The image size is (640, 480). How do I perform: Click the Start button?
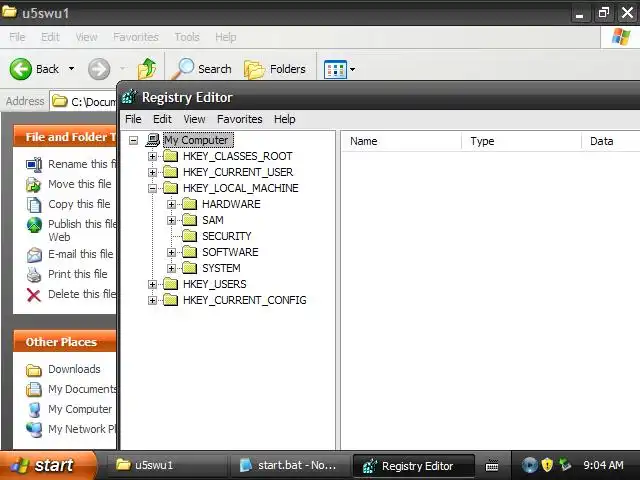(x=48, y=465)
